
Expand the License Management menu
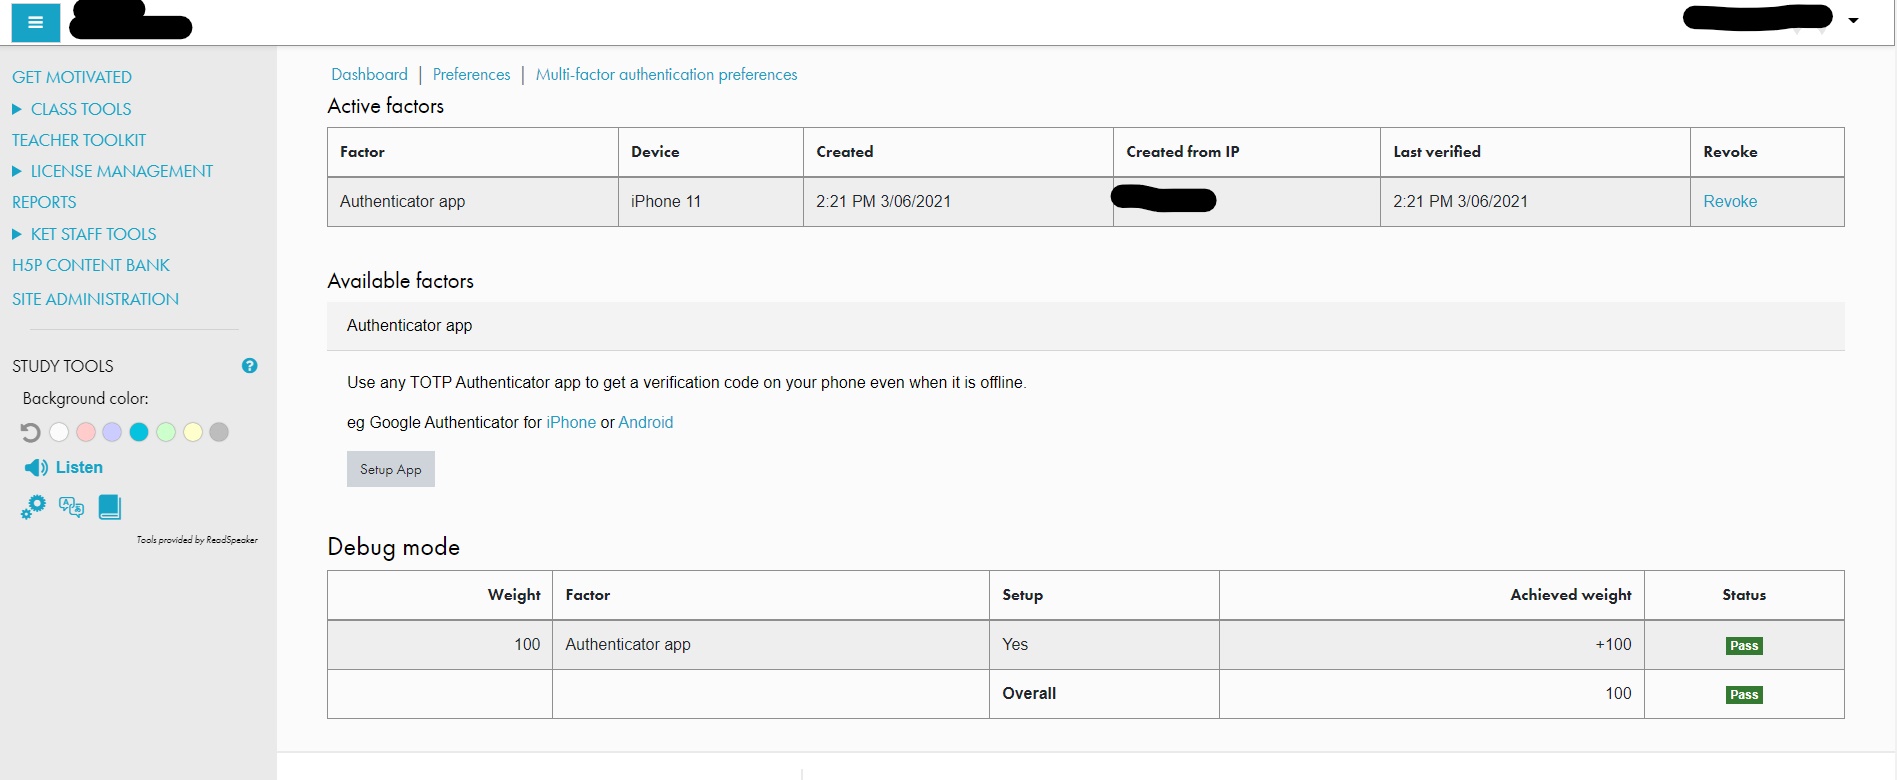coord(17,172)
